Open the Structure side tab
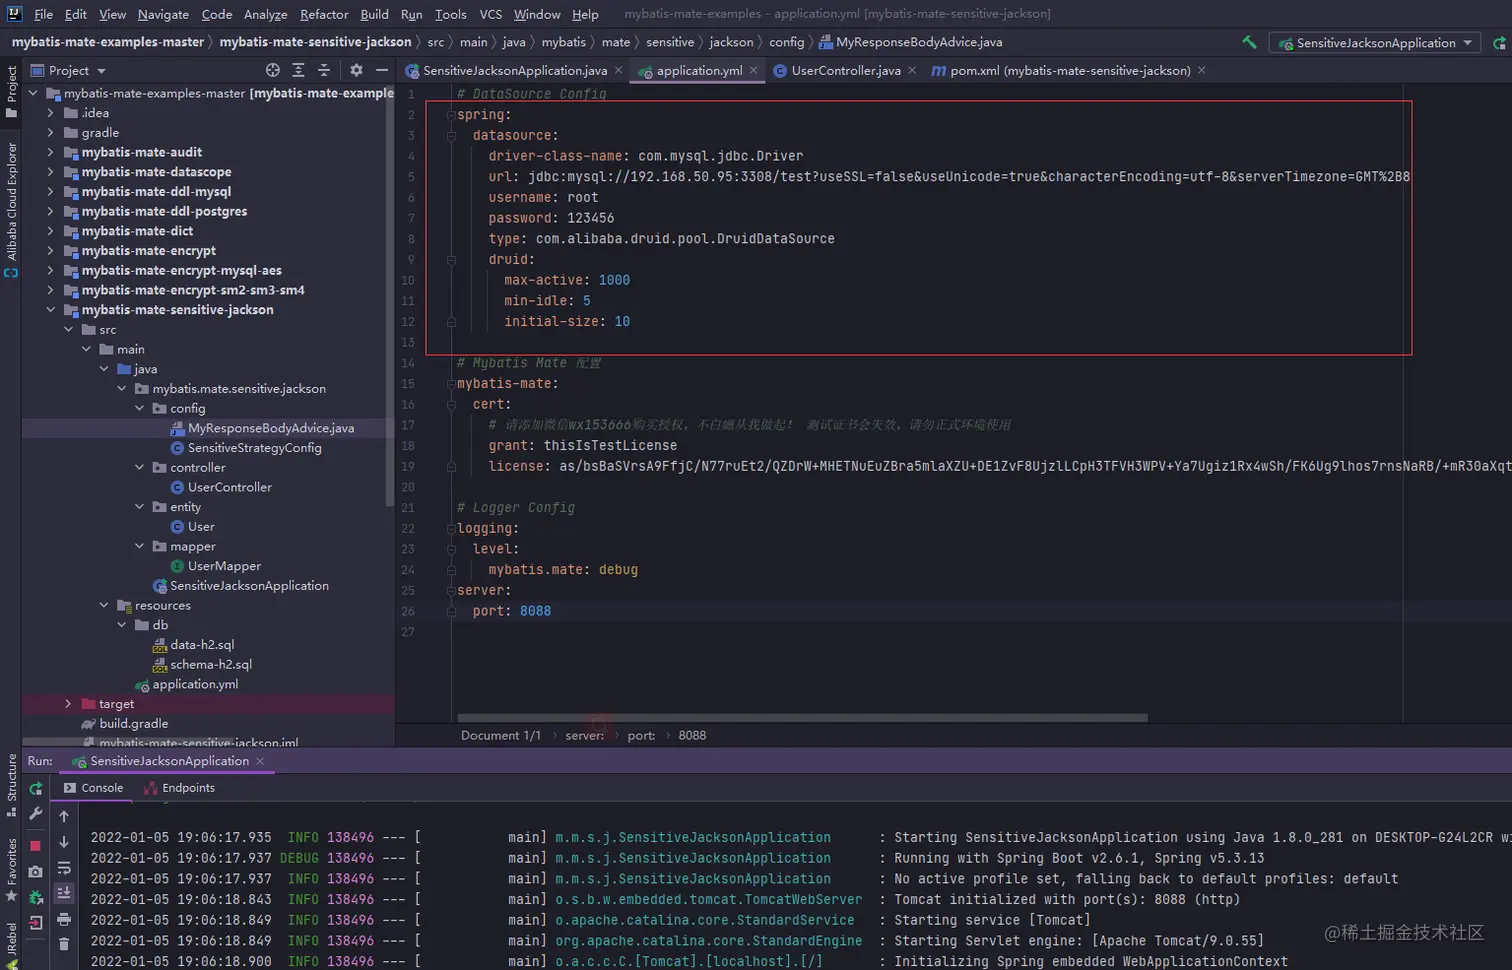Screen dimensions: 1512x970 [x=11, y=785]
